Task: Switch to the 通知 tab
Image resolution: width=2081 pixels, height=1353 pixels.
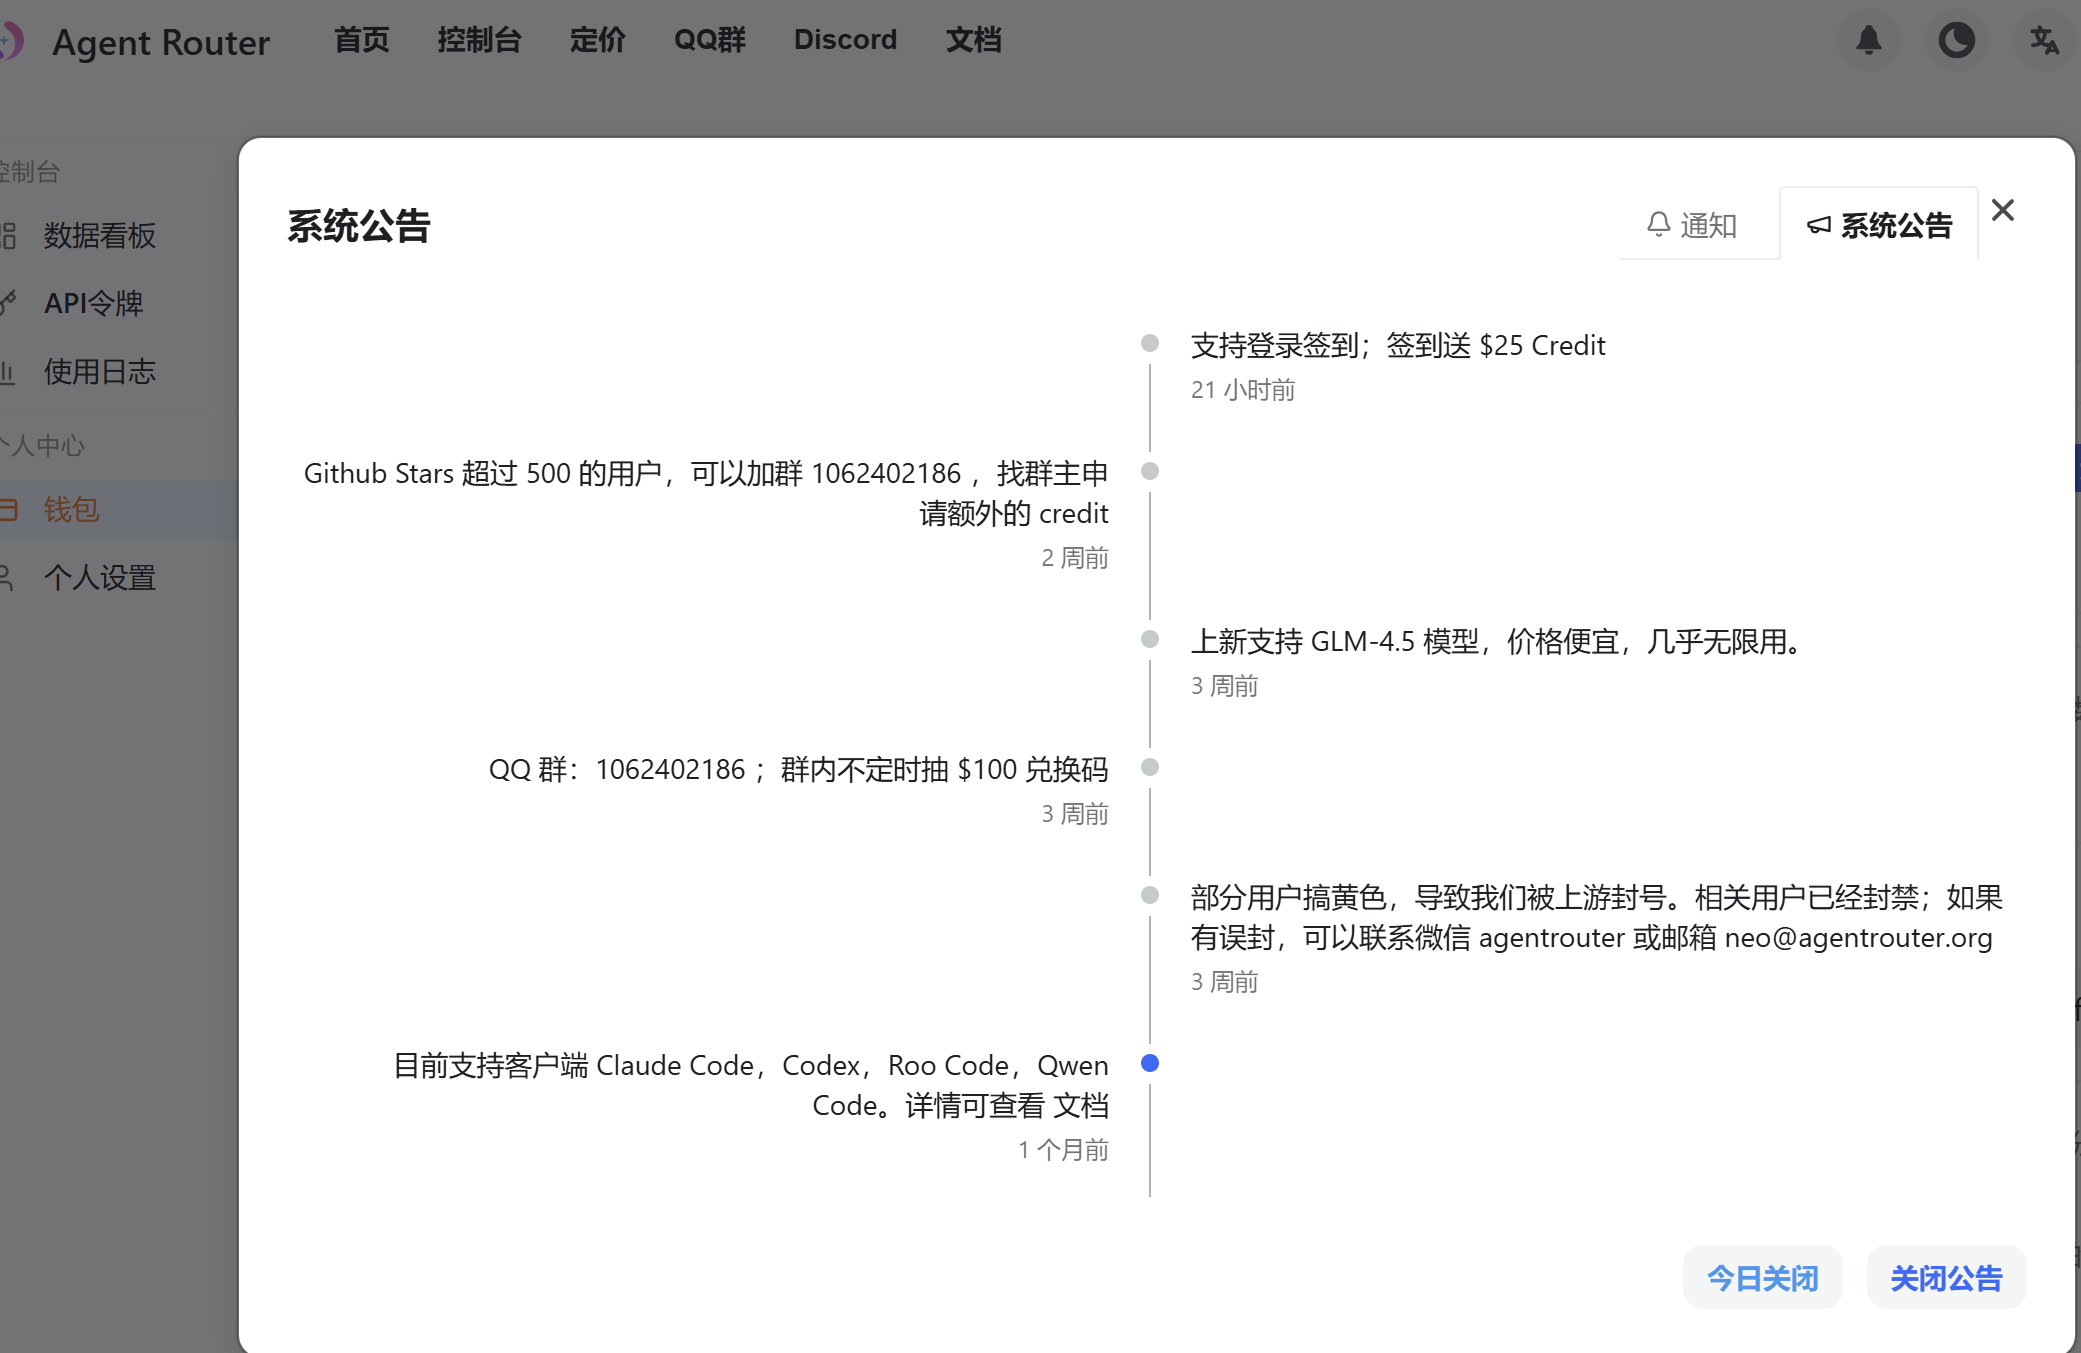Action: pos(1693,225)
